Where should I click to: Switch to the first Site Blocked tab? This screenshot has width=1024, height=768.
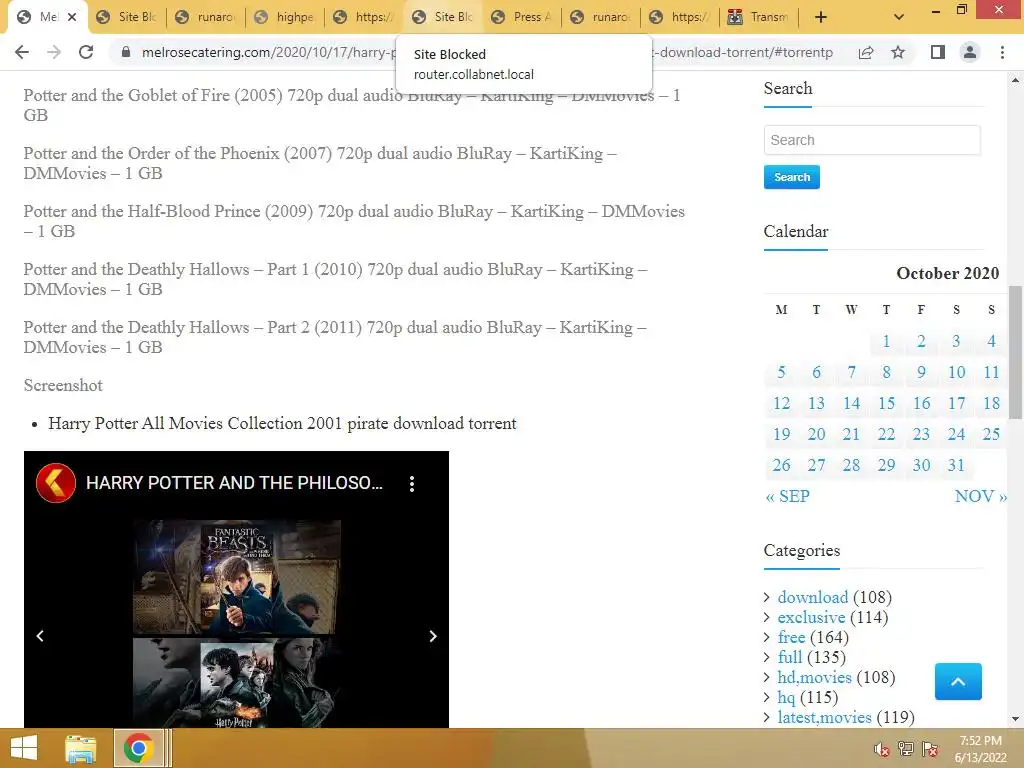127,17
